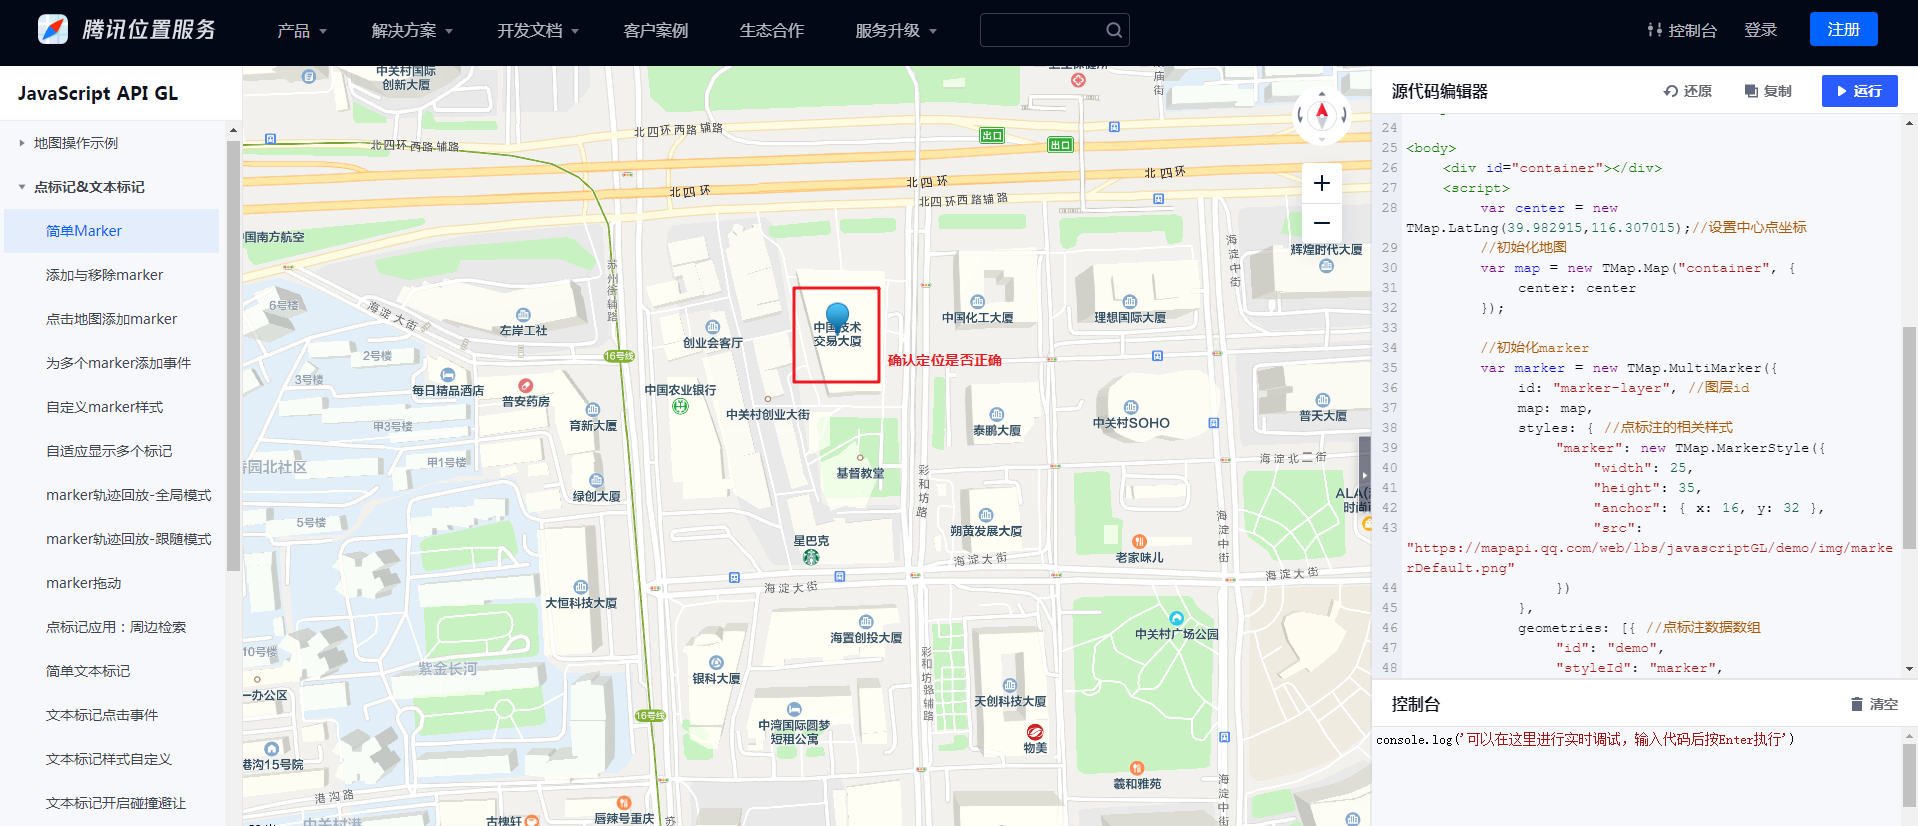Clear console with 清空 trash icon
Screen dimensions: 1918x826
pyautogui.click(x=1857, y=704)
